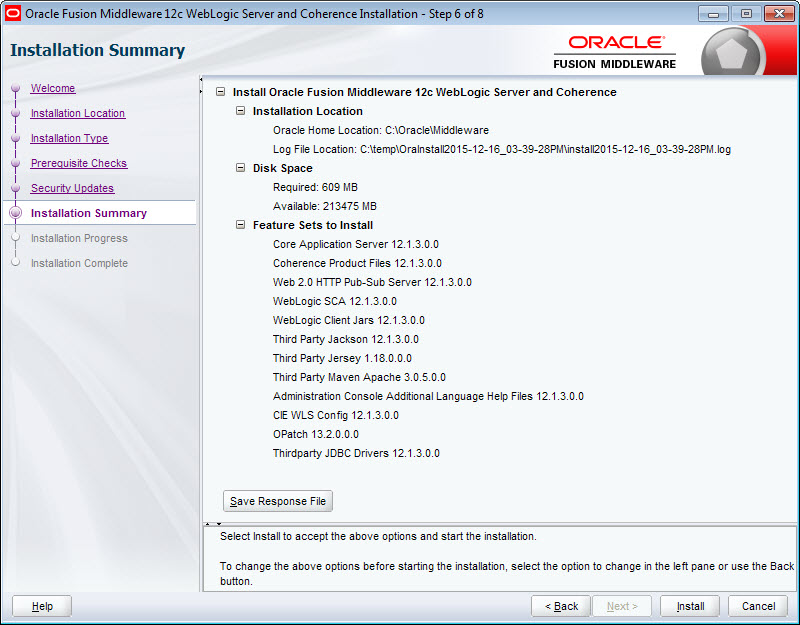Collapse the Feature Sets to Install section
This screenshot has width=800, height=625.
[x=240, y=225]
